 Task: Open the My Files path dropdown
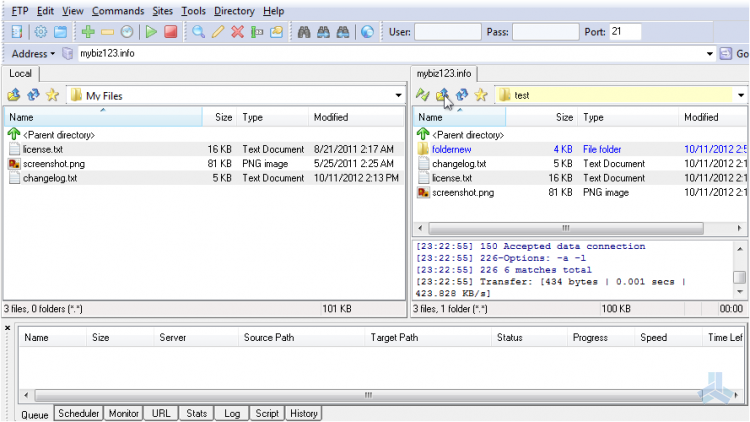click(x=398, y=95)
